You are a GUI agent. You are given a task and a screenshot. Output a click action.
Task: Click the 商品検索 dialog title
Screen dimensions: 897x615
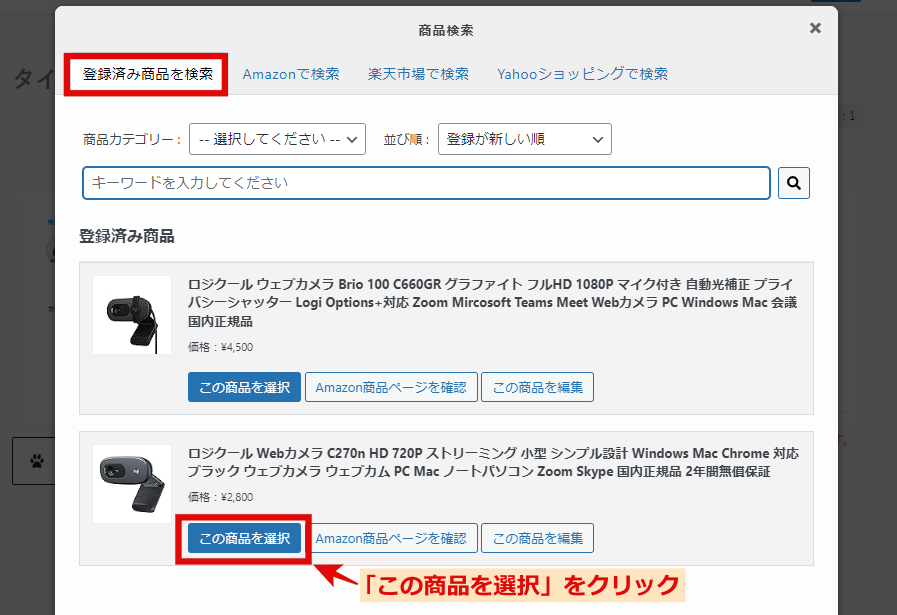click(x=446, y=30)
